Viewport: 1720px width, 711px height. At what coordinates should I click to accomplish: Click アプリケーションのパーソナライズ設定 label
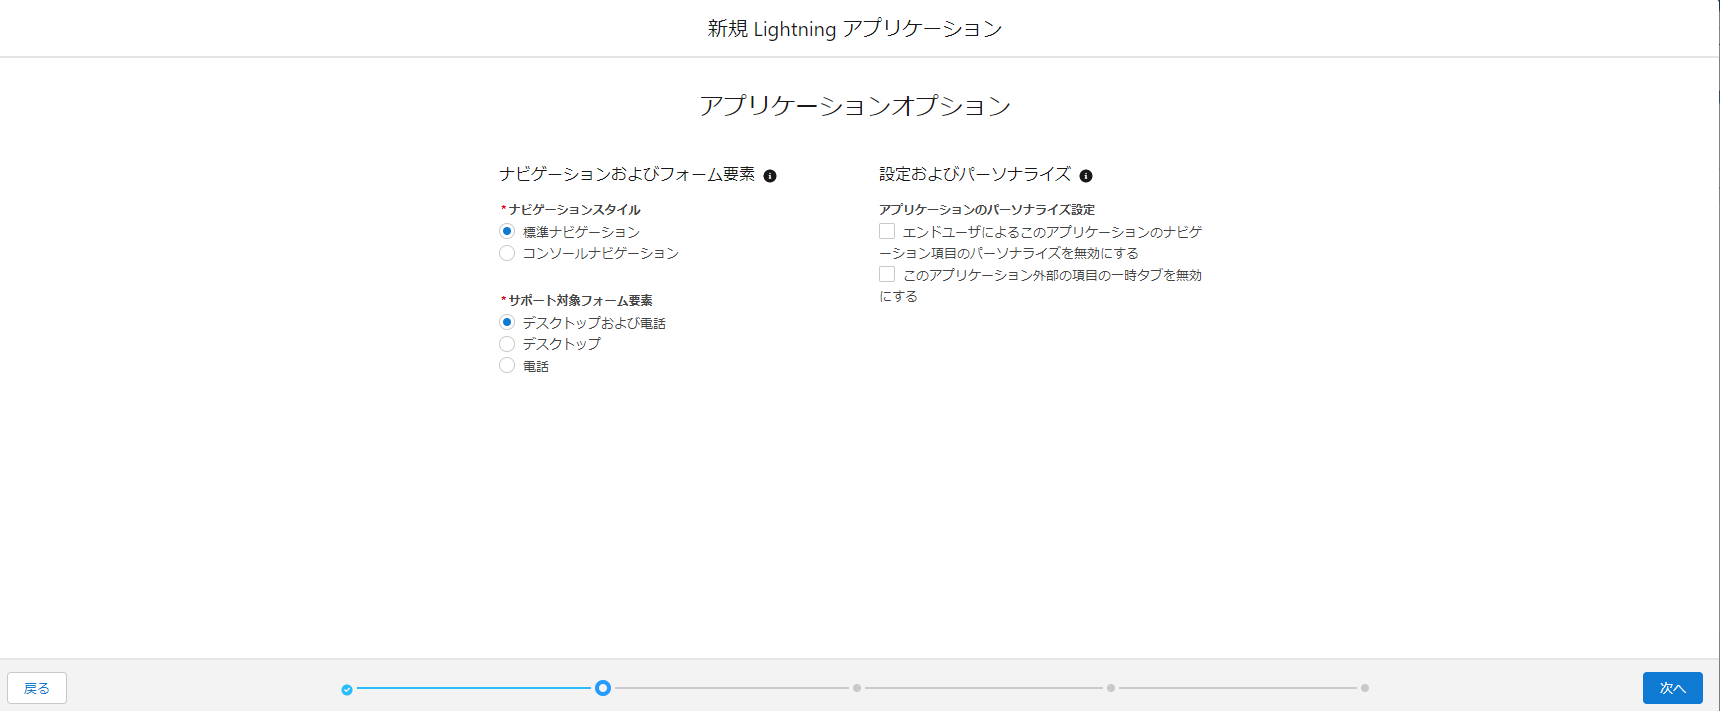[987, 209]
